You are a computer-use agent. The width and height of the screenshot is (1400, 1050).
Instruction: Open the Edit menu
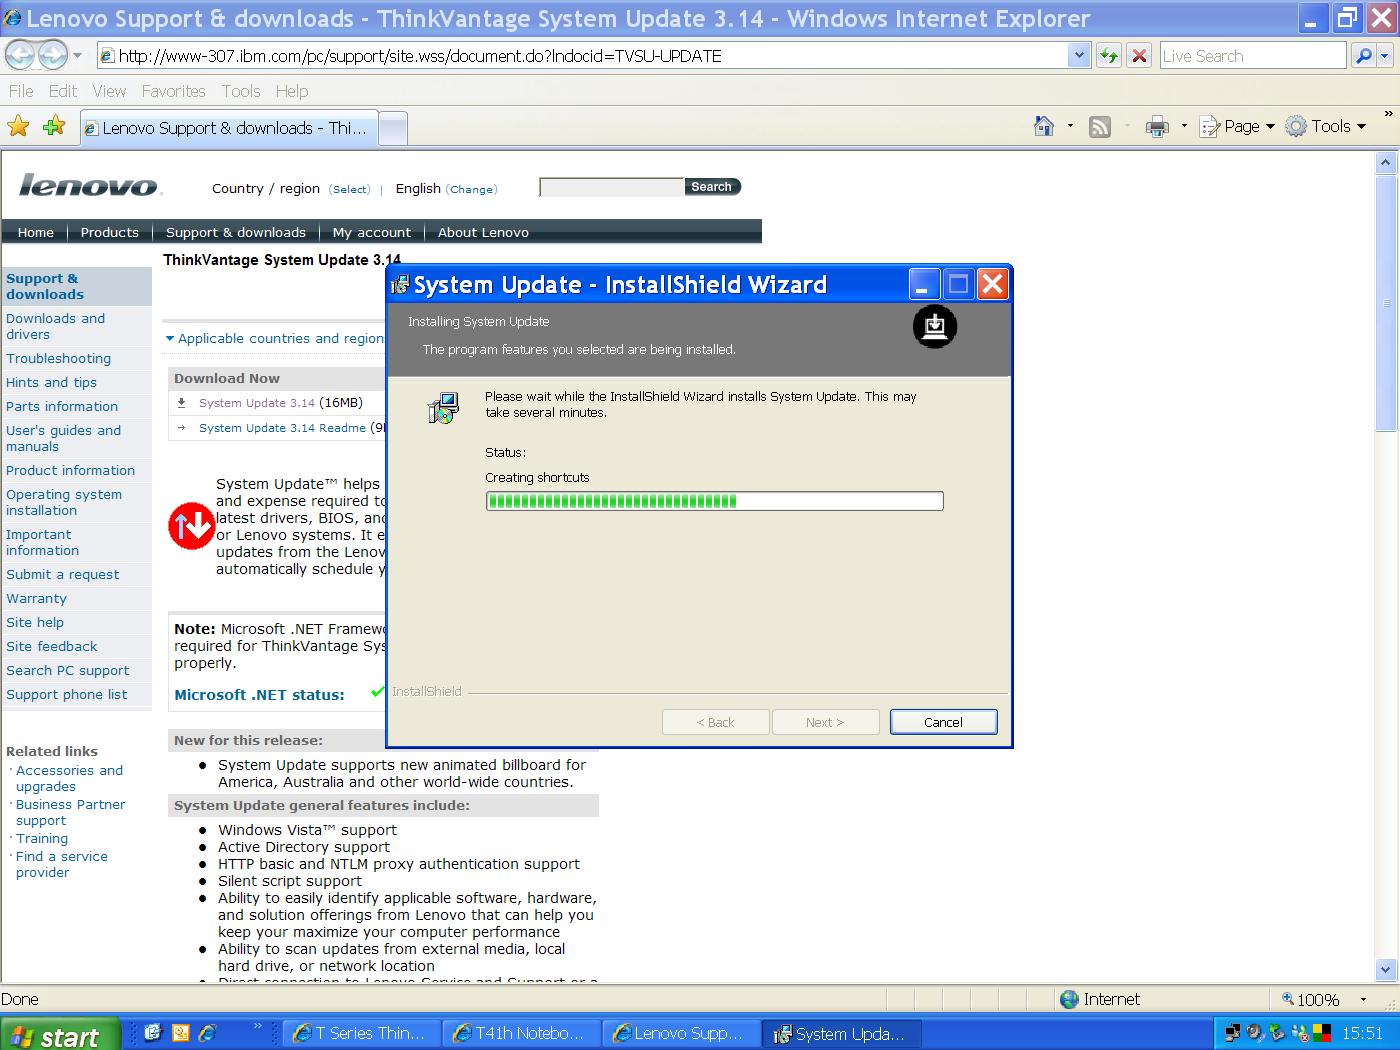(63, 91)
